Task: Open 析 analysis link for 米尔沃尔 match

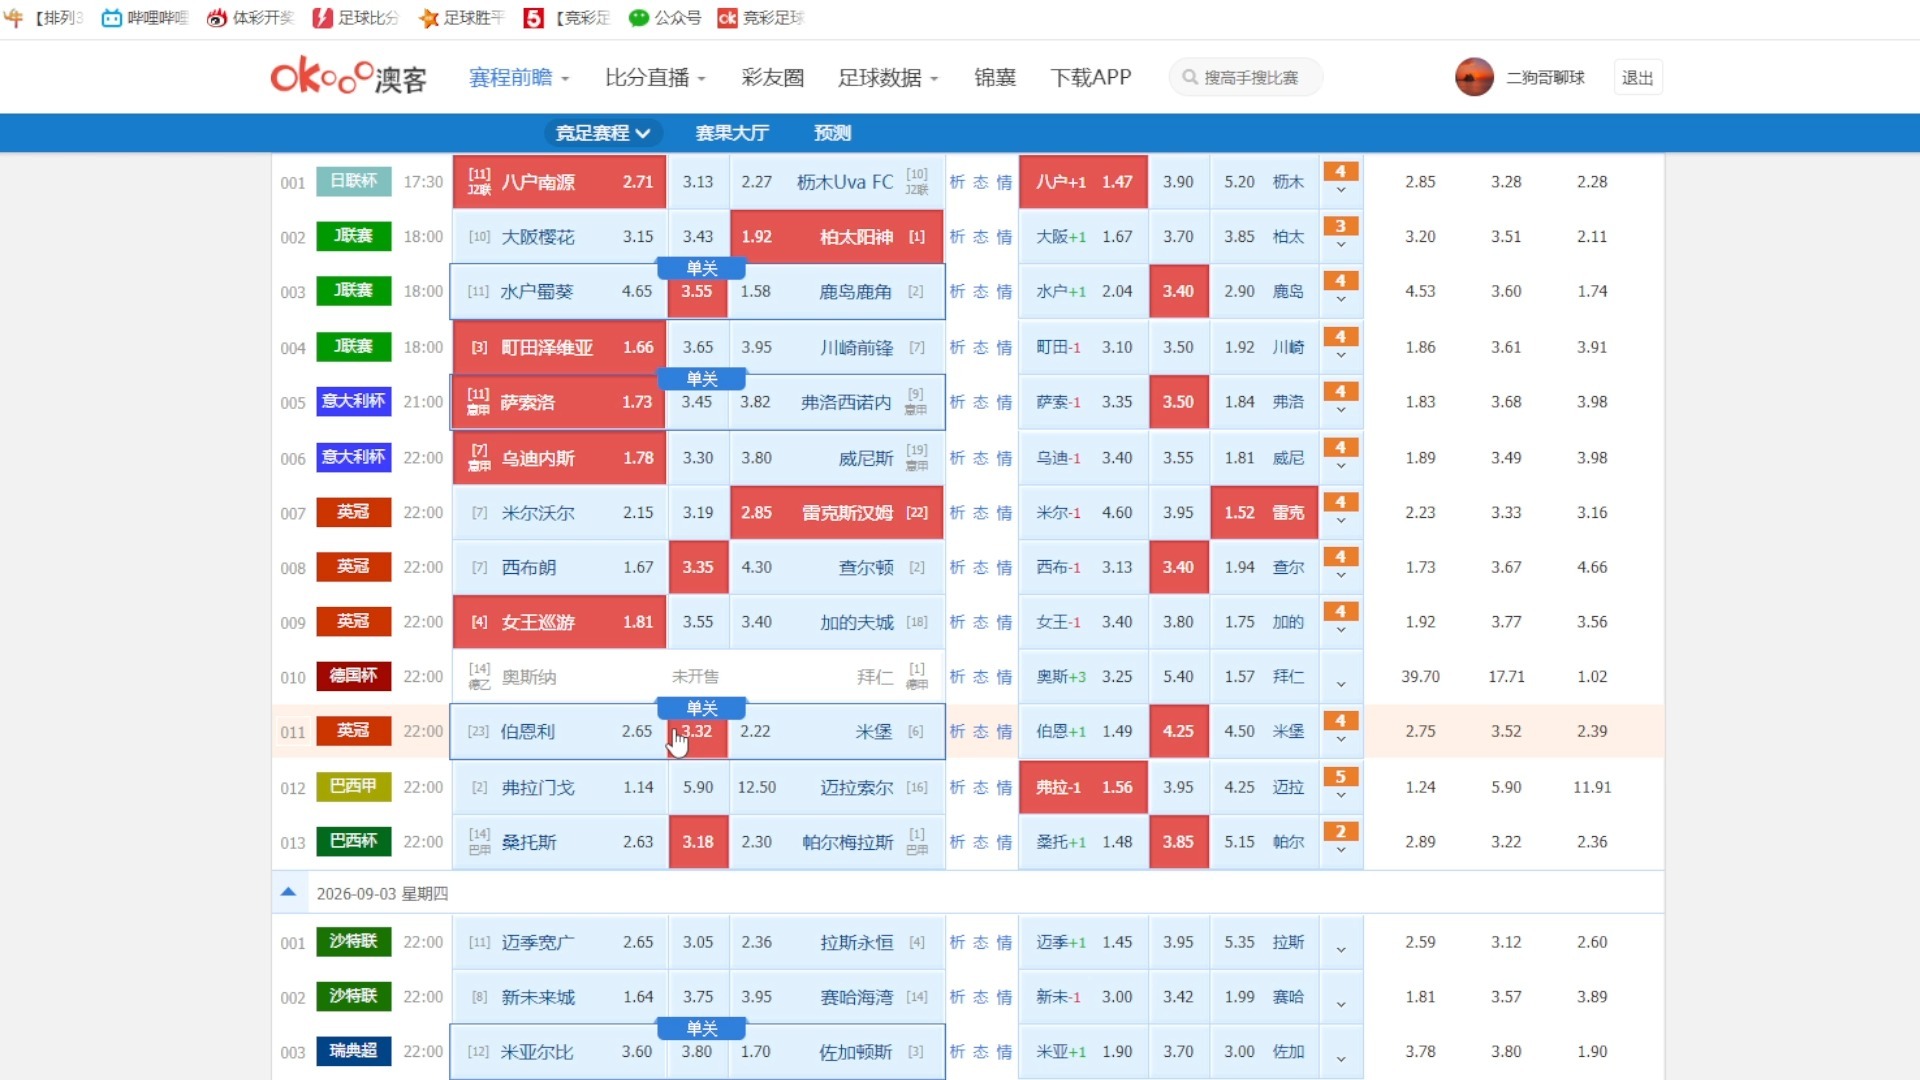Action: (957, 512)
